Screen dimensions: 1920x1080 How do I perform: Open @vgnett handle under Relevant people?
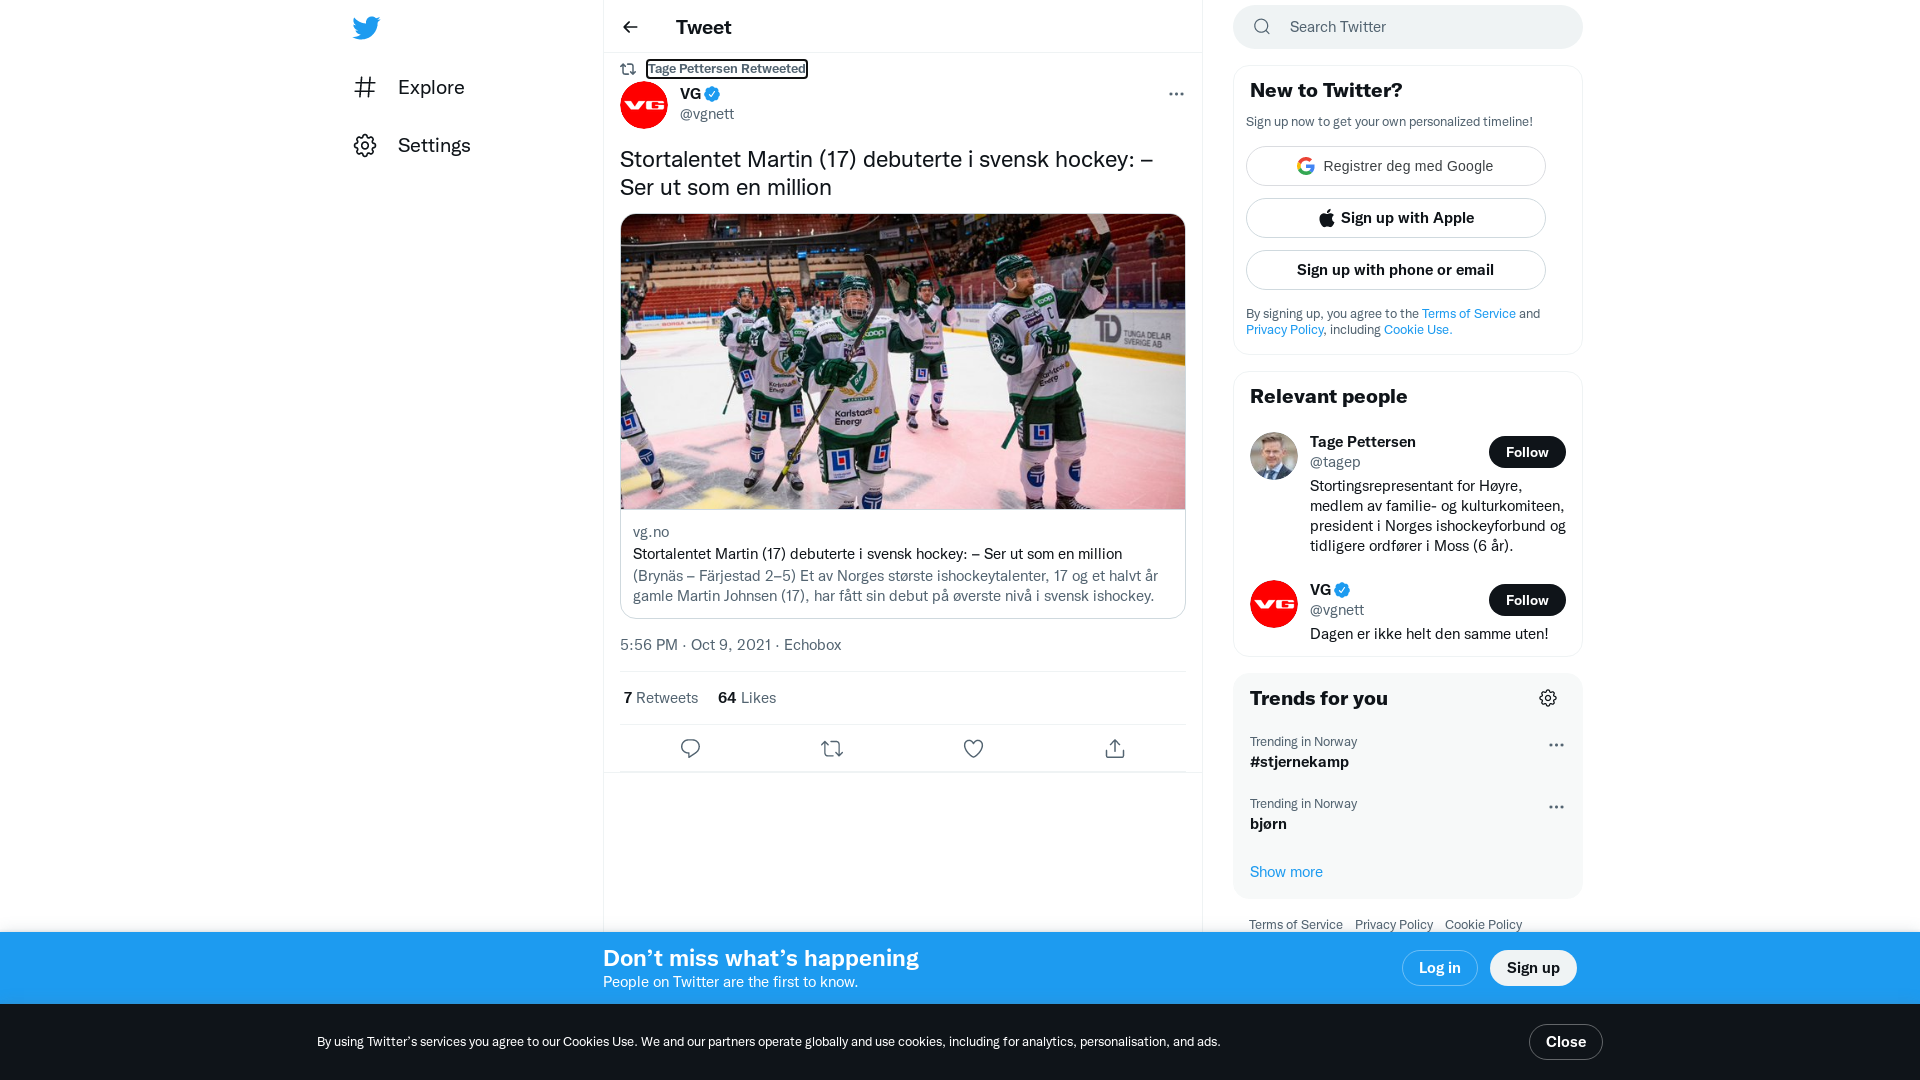coord(1337,610)
